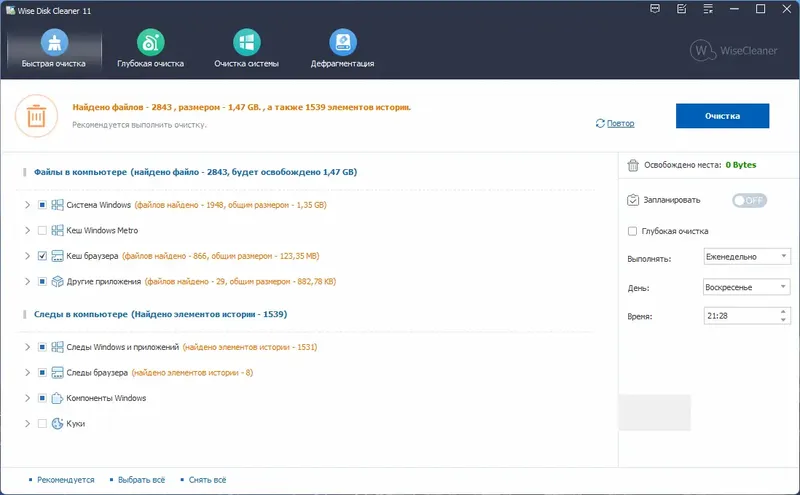Click the Найдено файлов - 2843 summary text
The image size is (800, 495).
(241, 107)
